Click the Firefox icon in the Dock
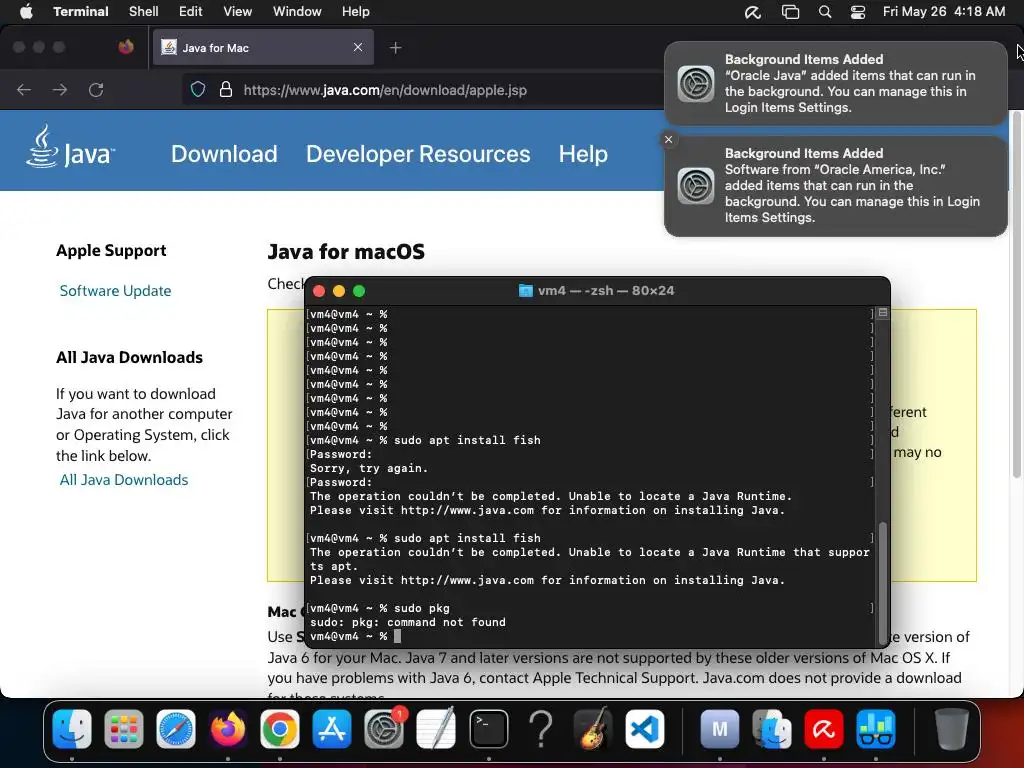Viewport: 1024px width, 768px height. tap(228, 729)
